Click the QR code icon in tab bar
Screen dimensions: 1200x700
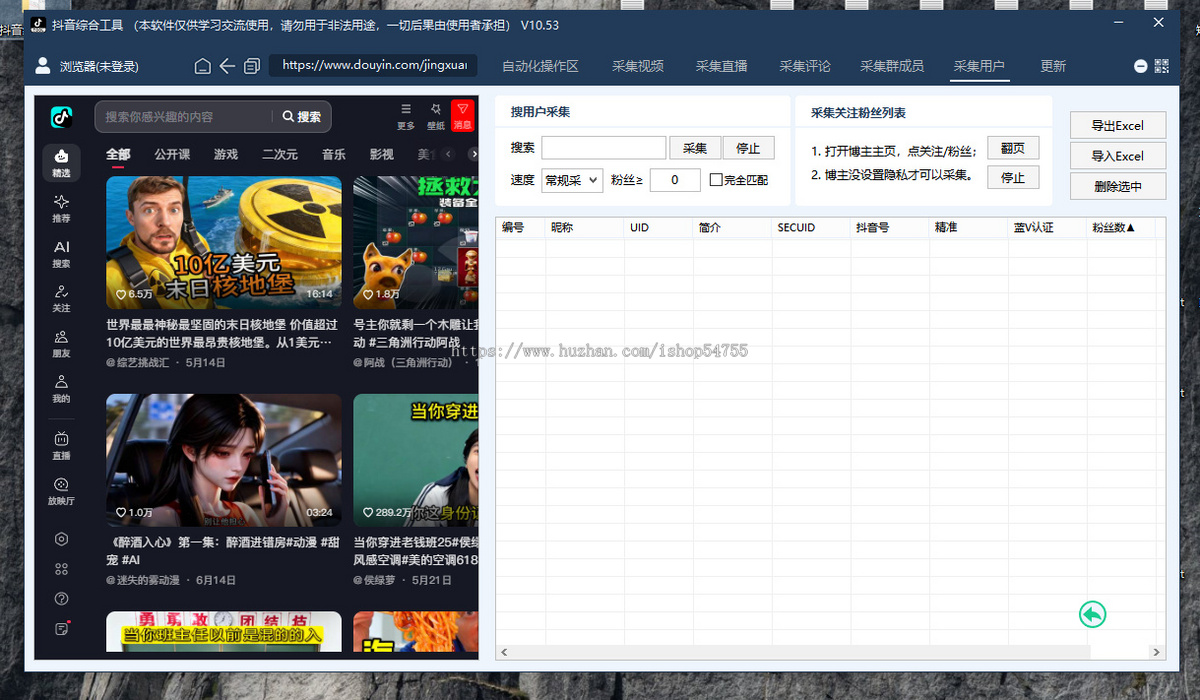pos(1161,66)
